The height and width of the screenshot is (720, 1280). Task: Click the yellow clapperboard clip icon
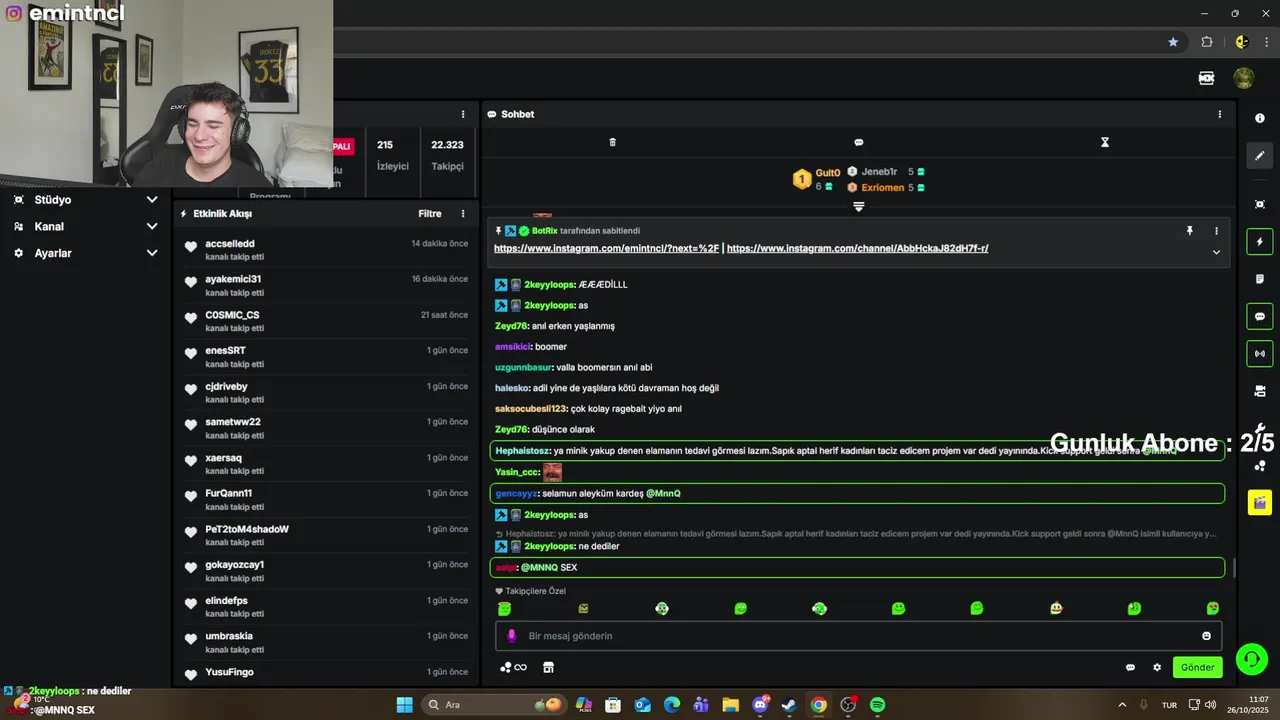pyautogui.click(x=1259, y=502)
